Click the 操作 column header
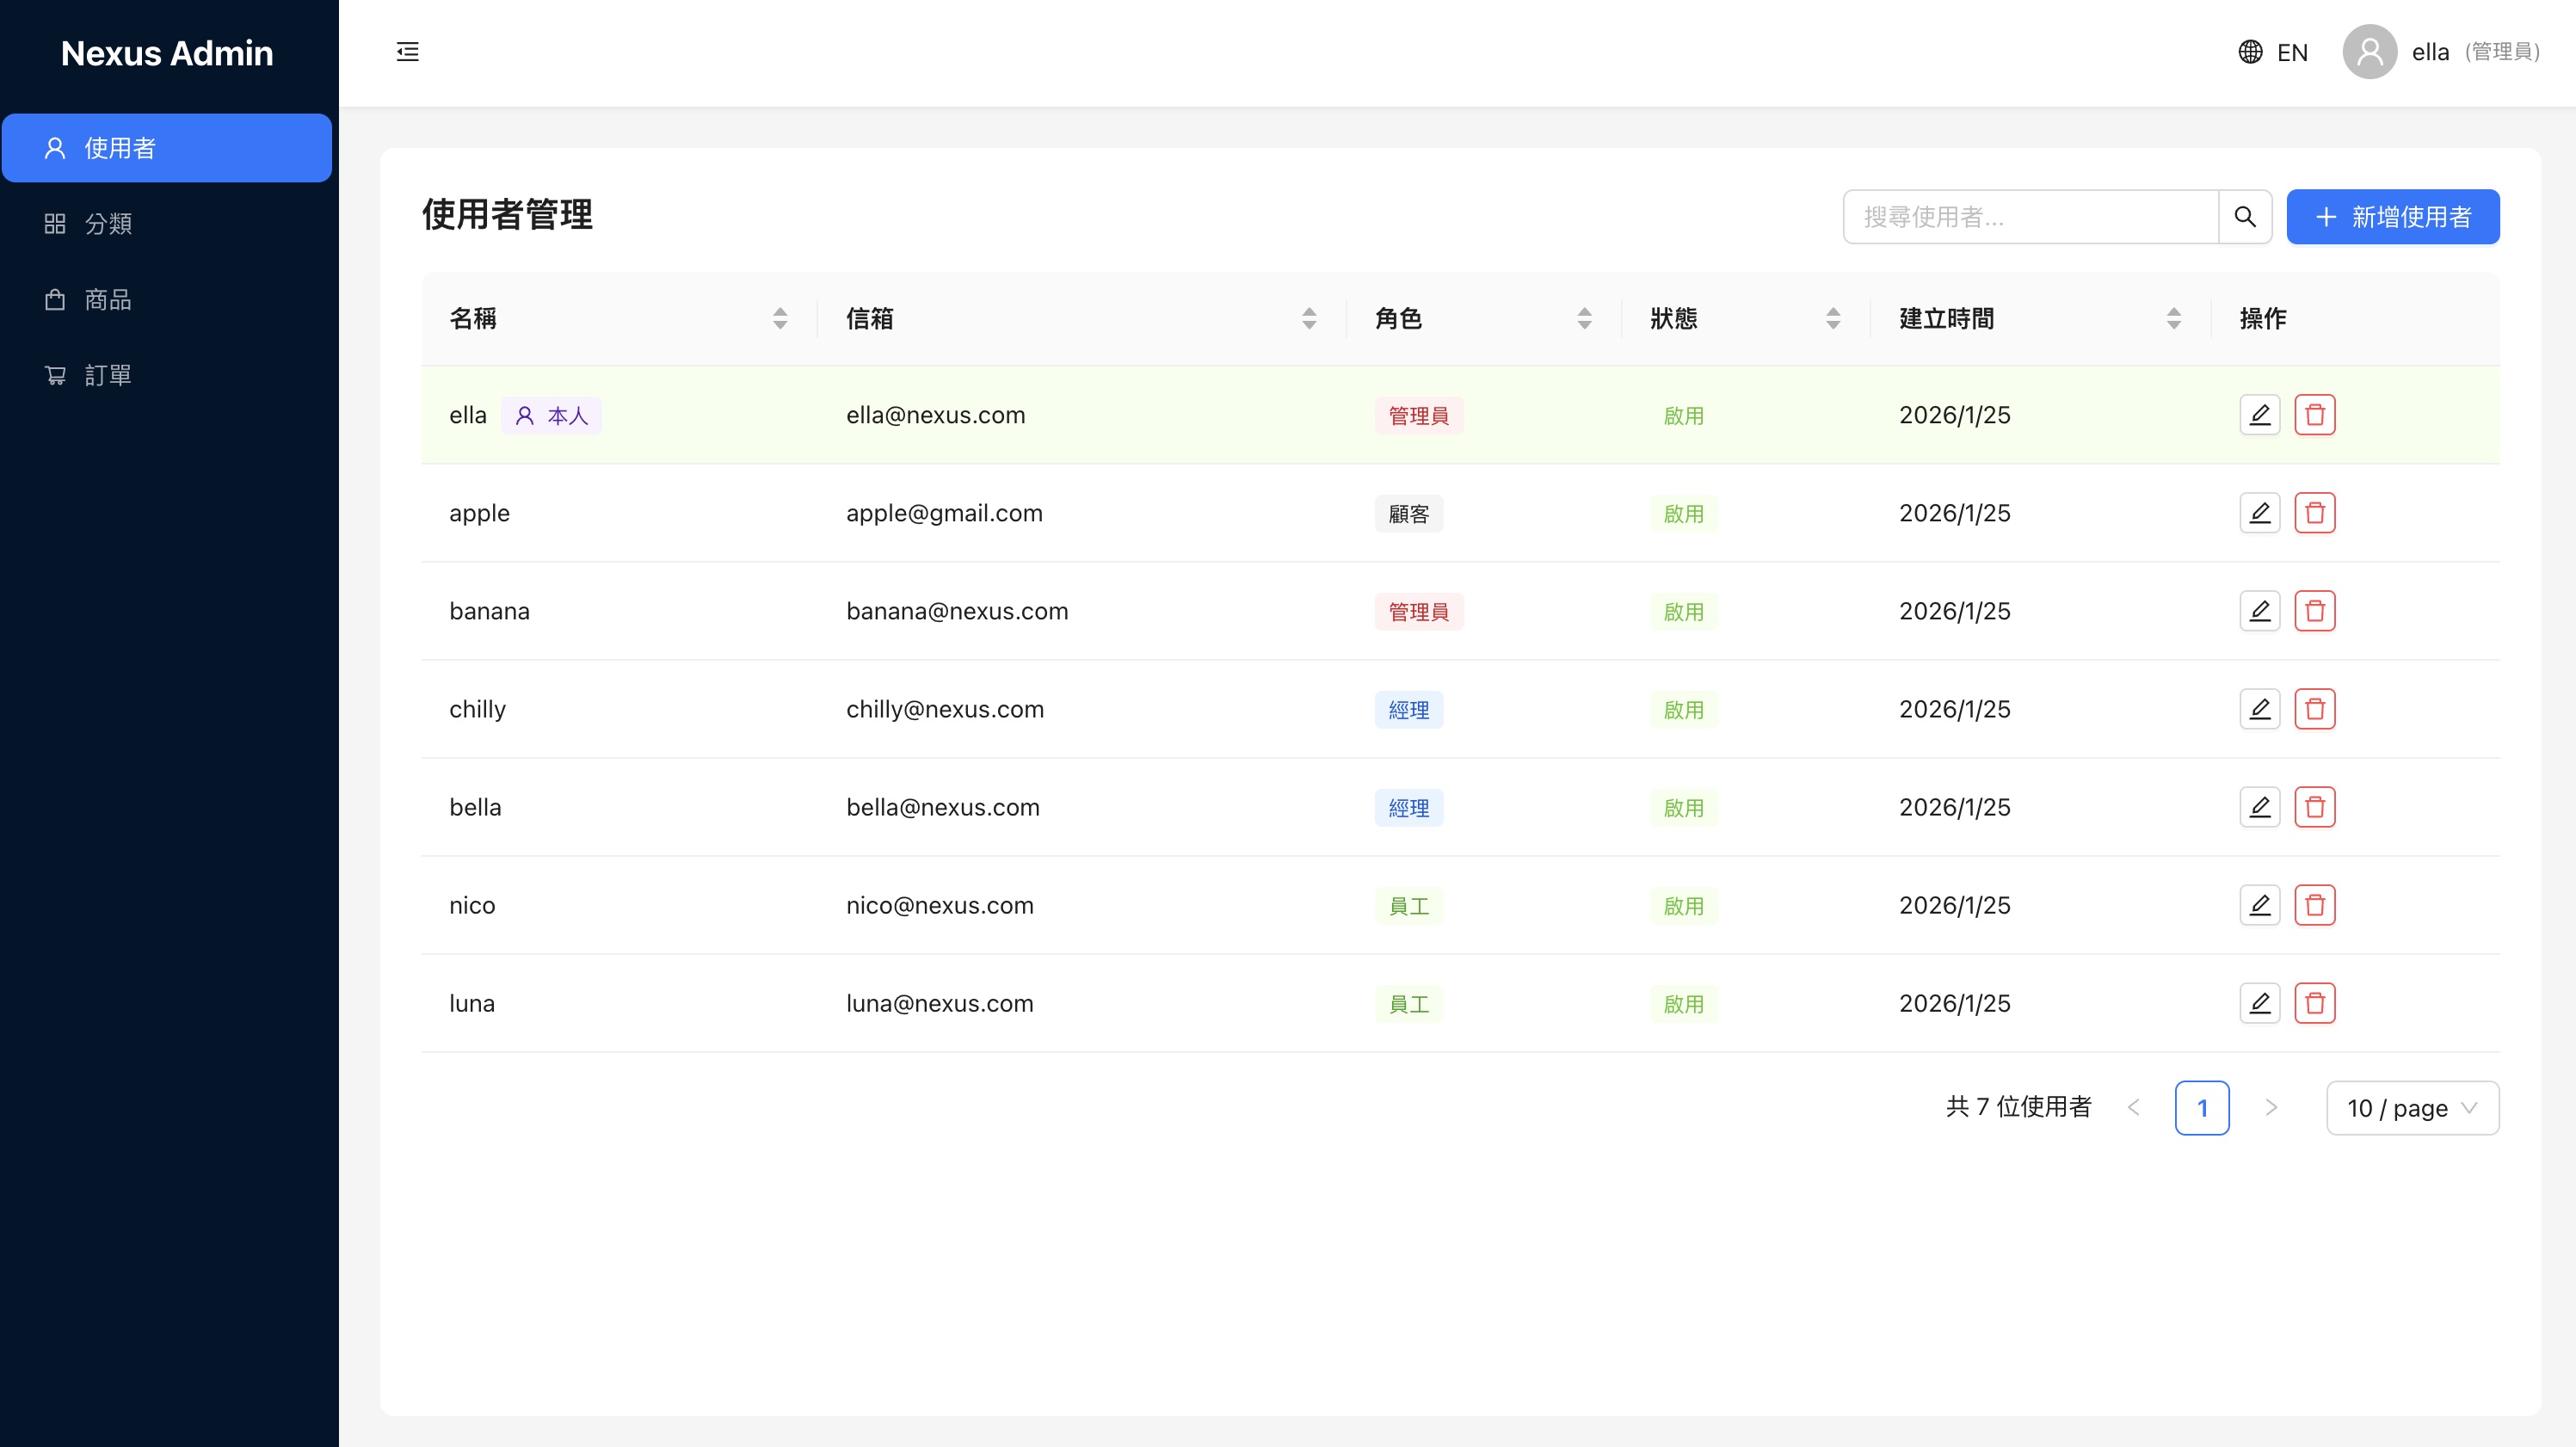Viewport: 2576px width, 1447px height. (2262, 319)
